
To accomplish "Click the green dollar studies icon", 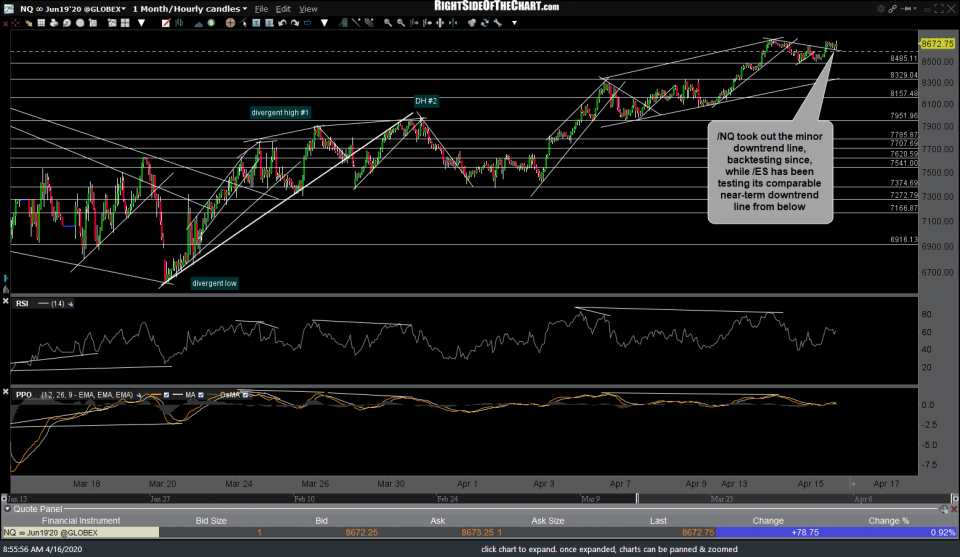I will [x=211, y=23].
